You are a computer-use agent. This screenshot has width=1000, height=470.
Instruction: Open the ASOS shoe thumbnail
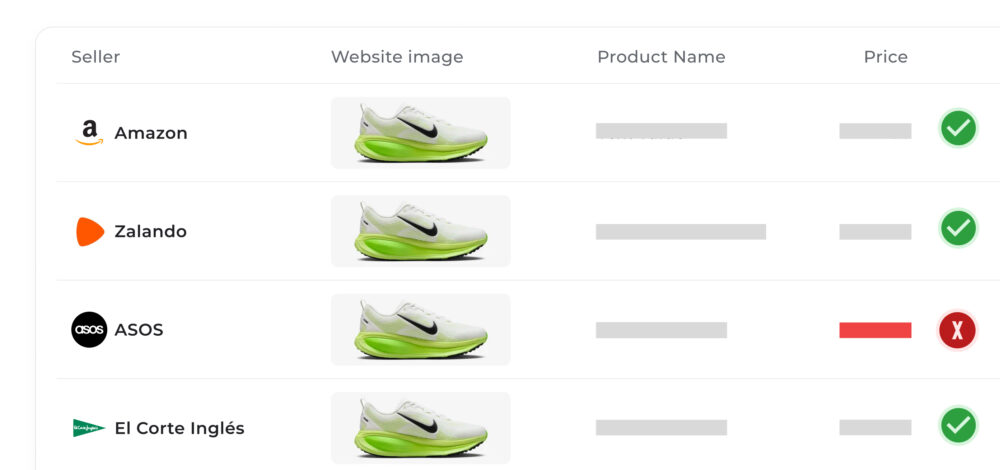pos(421,330)
